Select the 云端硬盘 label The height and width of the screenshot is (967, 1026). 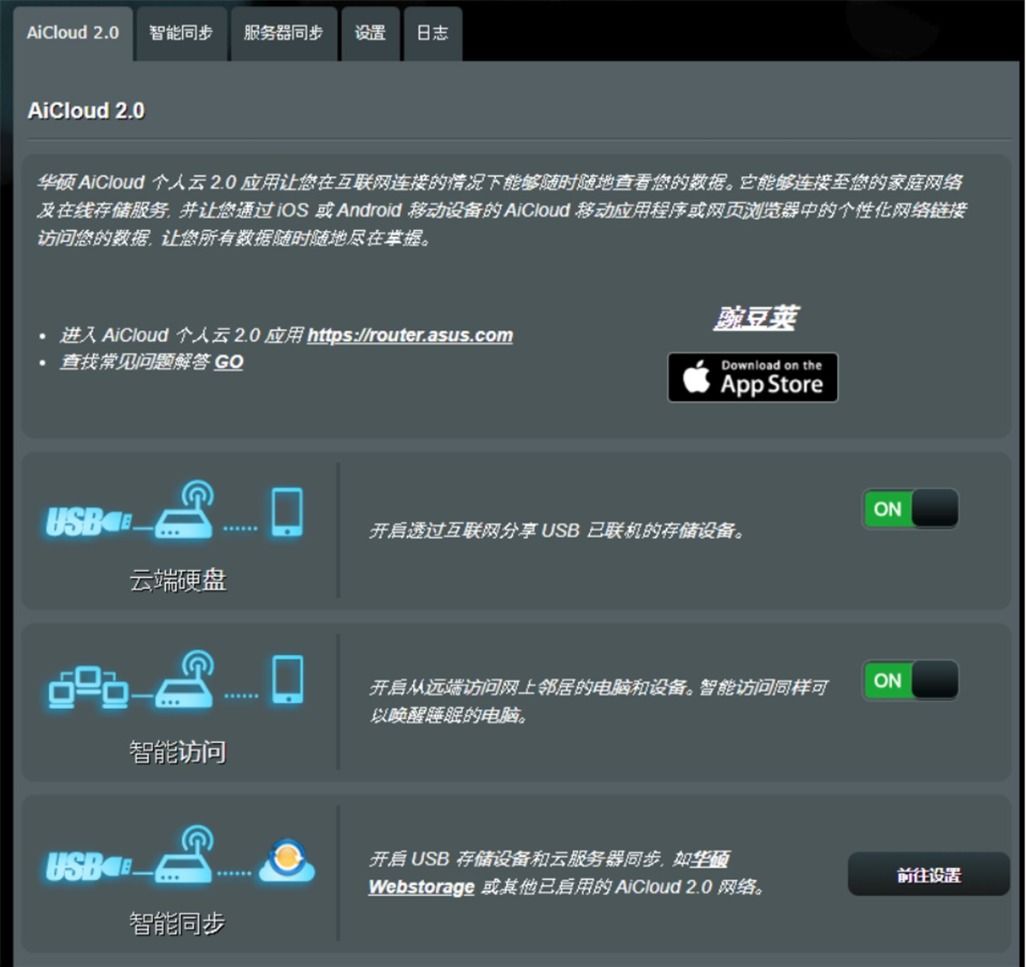(178, 580)
